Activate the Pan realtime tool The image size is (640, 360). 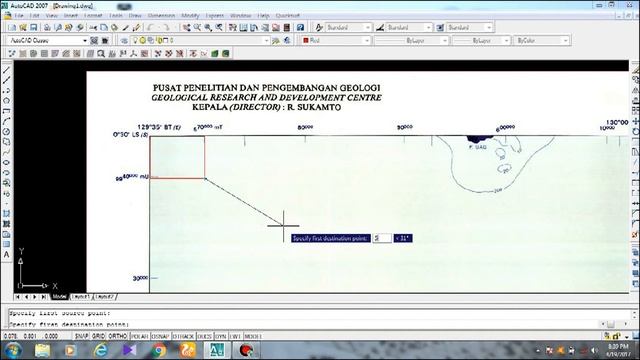(187, 27)
